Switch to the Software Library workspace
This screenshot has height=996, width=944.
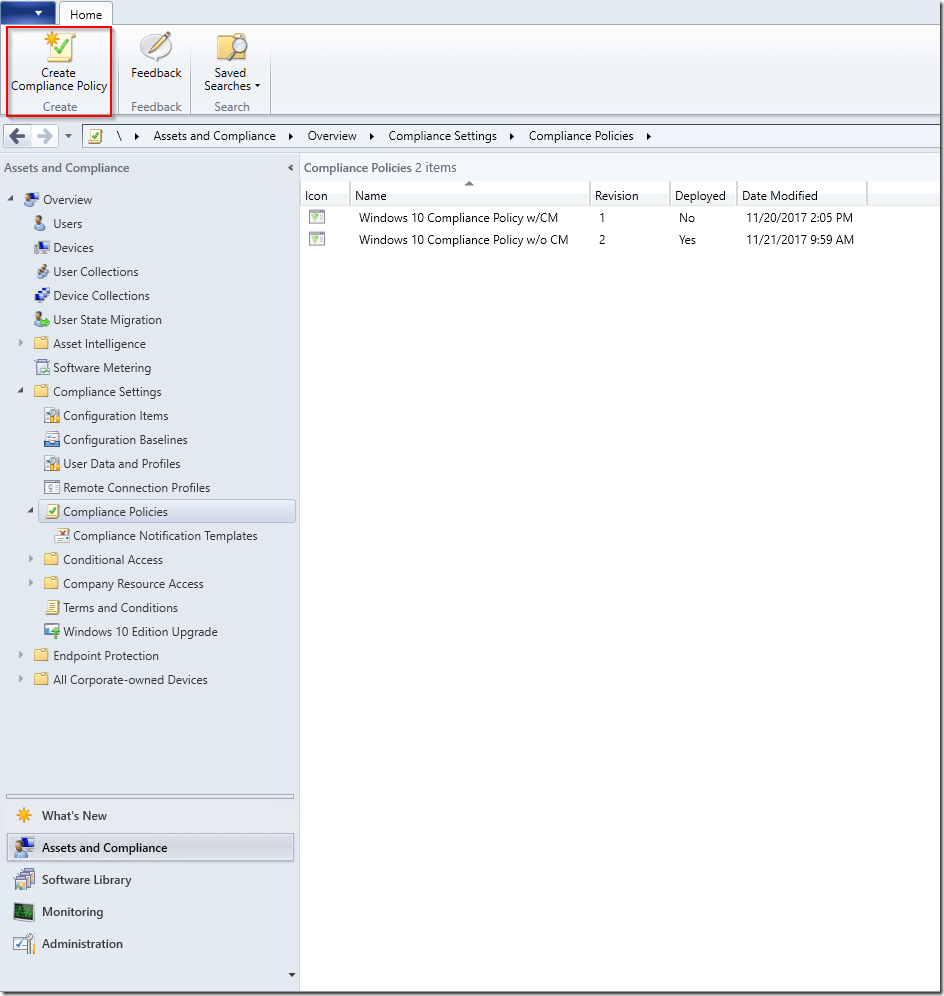click(86, 880)
